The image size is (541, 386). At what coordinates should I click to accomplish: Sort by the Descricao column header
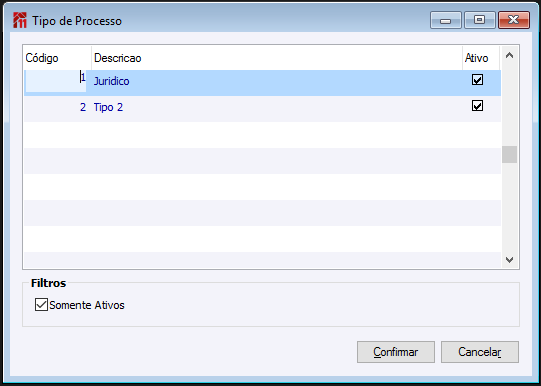click(277, 58)
